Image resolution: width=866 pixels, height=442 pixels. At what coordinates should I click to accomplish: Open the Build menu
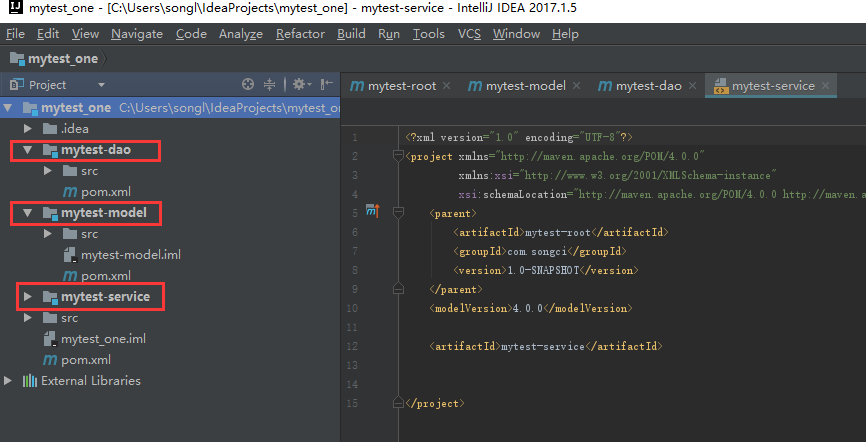coord(351,34)
